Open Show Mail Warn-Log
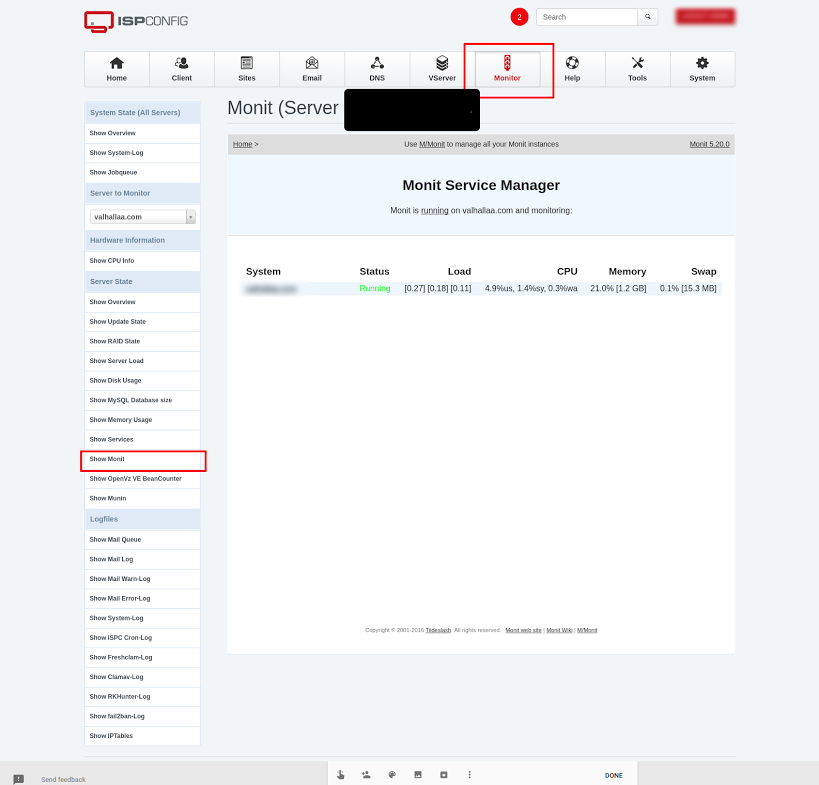Screen dimensions: 819x785 pos(142,579)
